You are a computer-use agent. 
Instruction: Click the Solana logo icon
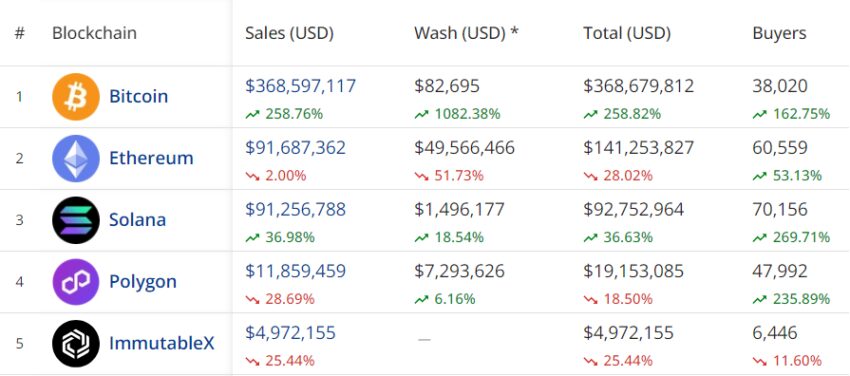[76, 220]
